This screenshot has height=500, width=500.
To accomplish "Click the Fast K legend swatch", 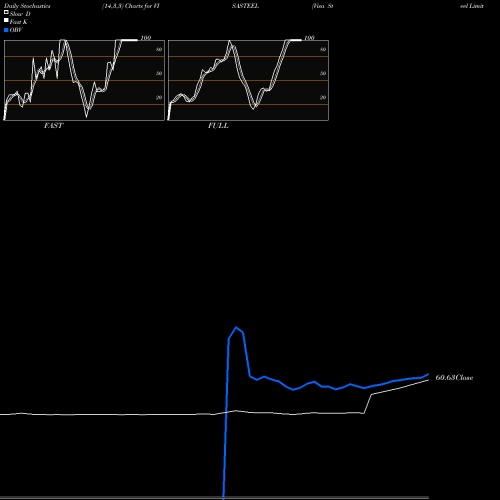I will (6, 20).
